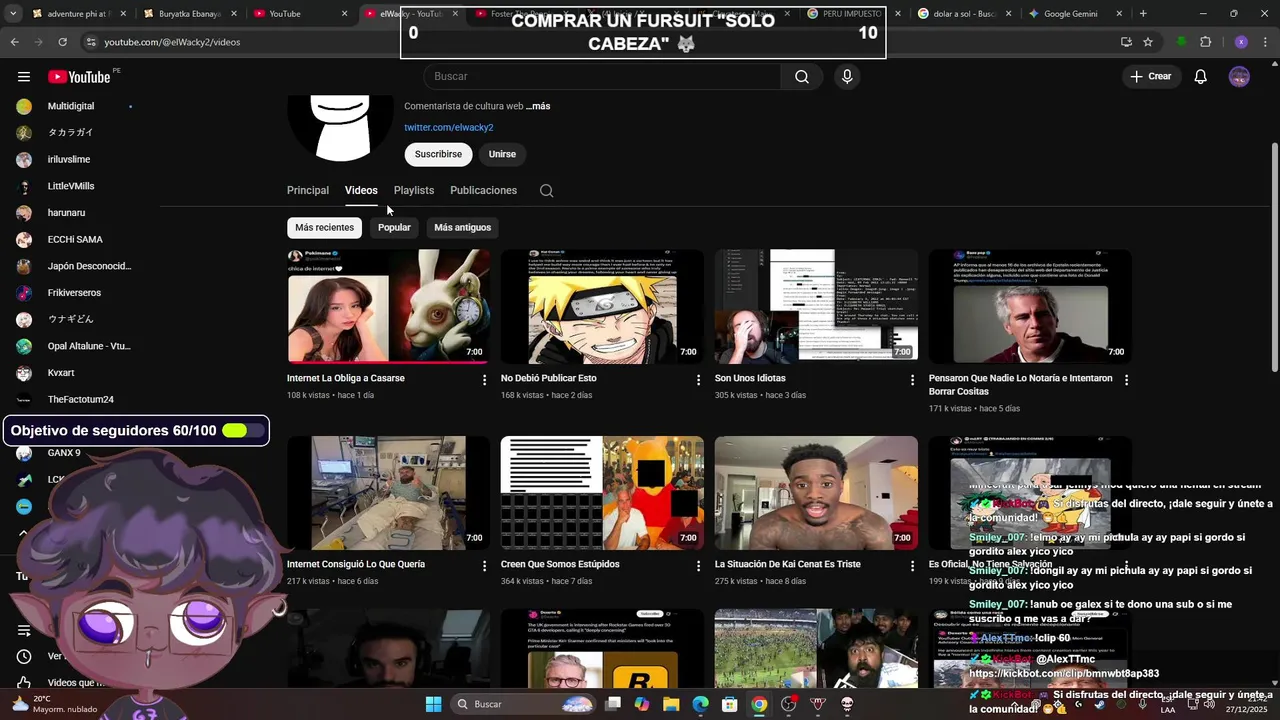Image resolution: width=1280 pixels, height=720 pixels.
Task: Switch to Principal channel tab
Action: pyautogui.click(x=308, y=190)
